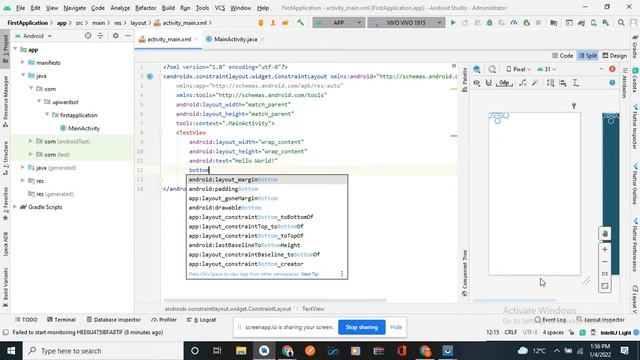Zoom in preview with plus button
The image size is (640, 360).
[605, 249]
